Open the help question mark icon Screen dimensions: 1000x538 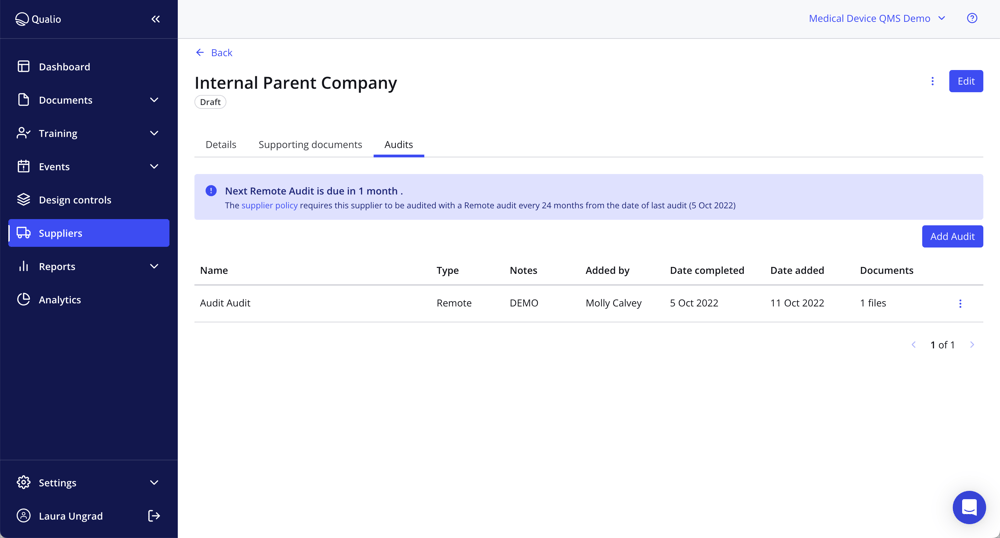[972, 18]
